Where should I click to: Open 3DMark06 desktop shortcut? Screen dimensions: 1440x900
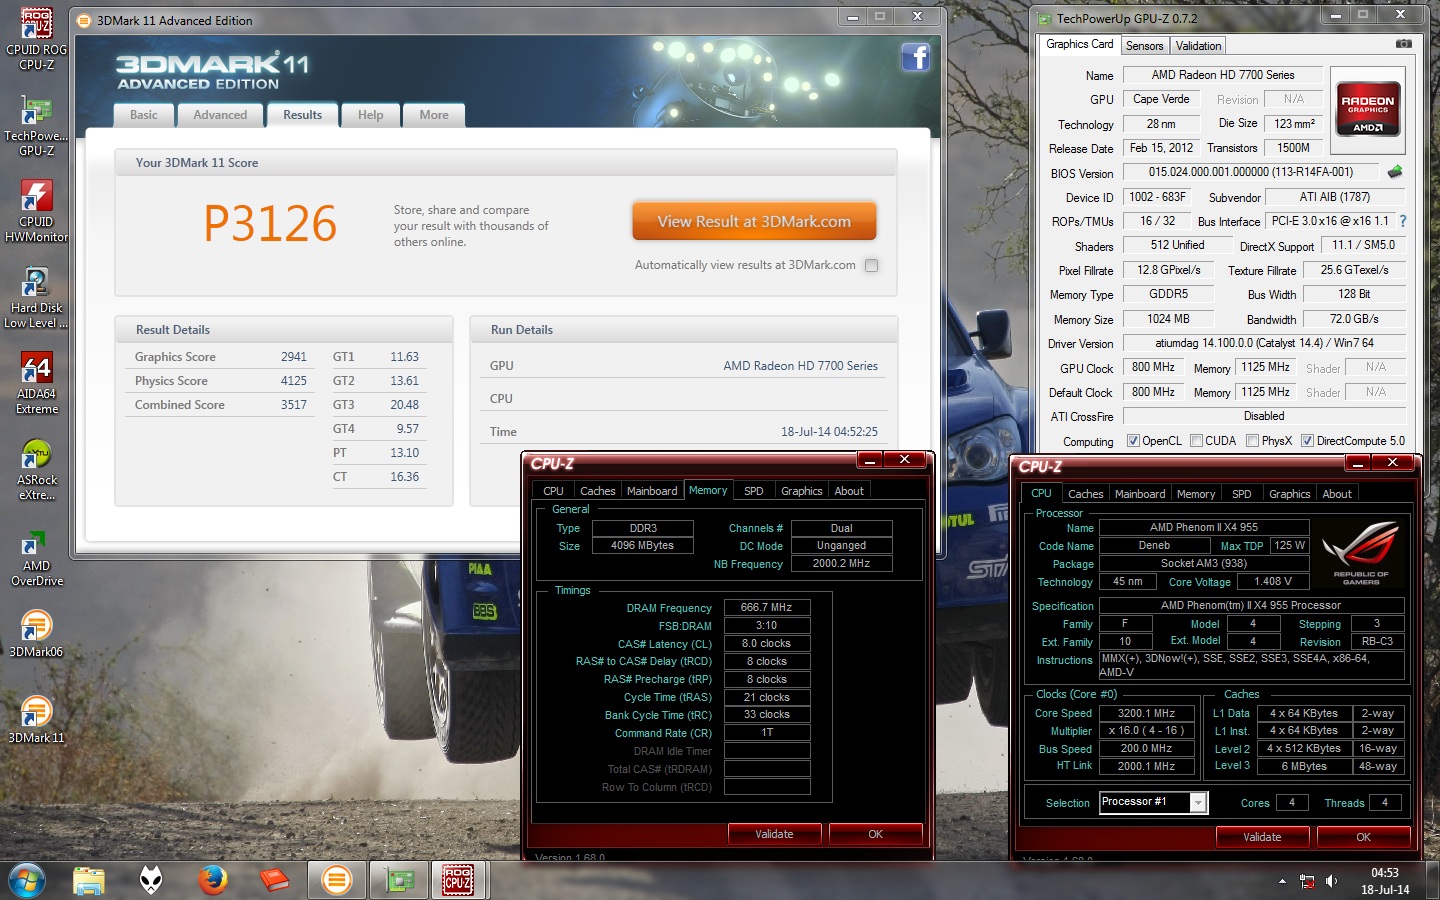pyautogui.click(x=36, y=634)
